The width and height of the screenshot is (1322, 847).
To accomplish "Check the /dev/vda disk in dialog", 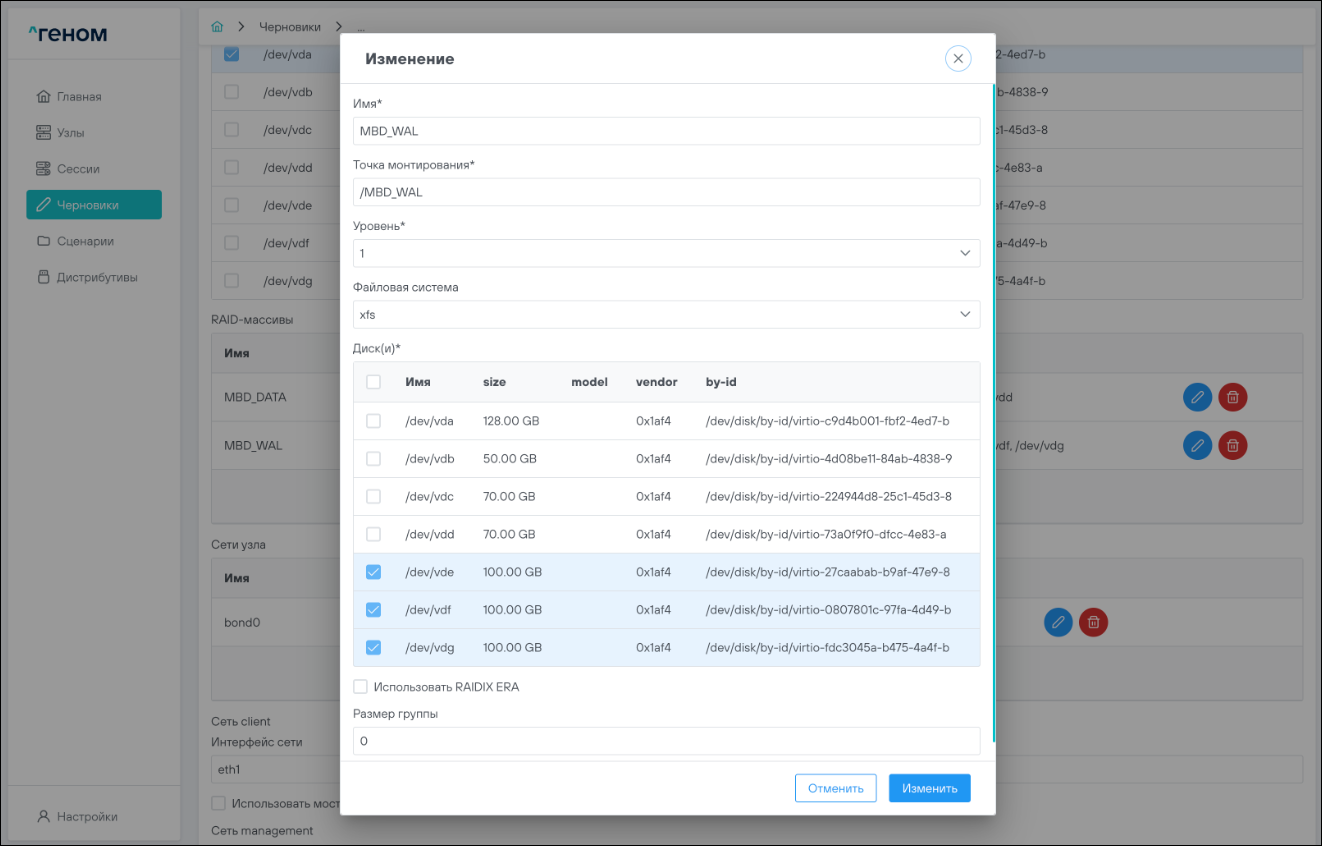I will point(373,421).
